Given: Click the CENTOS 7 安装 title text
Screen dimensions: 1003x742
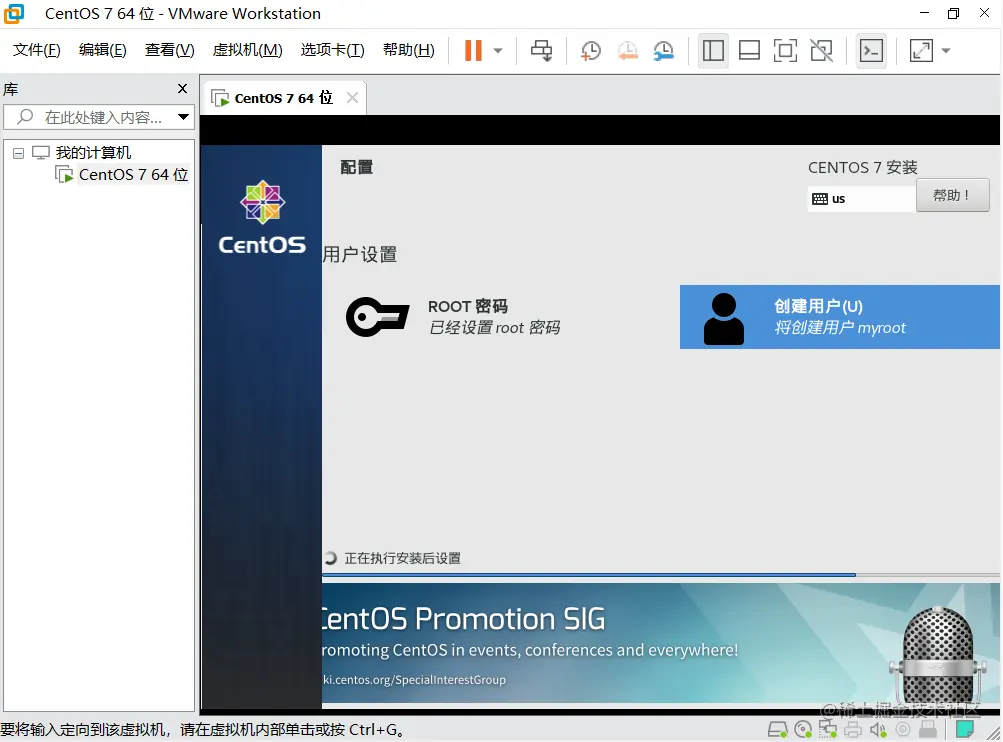Looking at the screenshot, I should (862, 168).
